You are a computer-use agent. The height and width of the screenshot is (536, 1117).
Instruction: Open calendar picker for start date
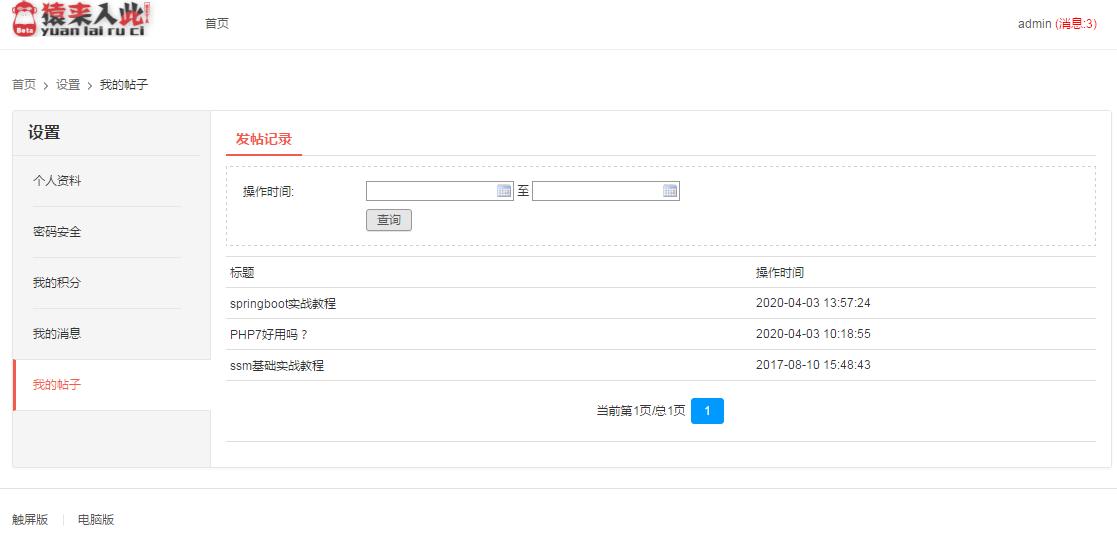tap(504, 191)
